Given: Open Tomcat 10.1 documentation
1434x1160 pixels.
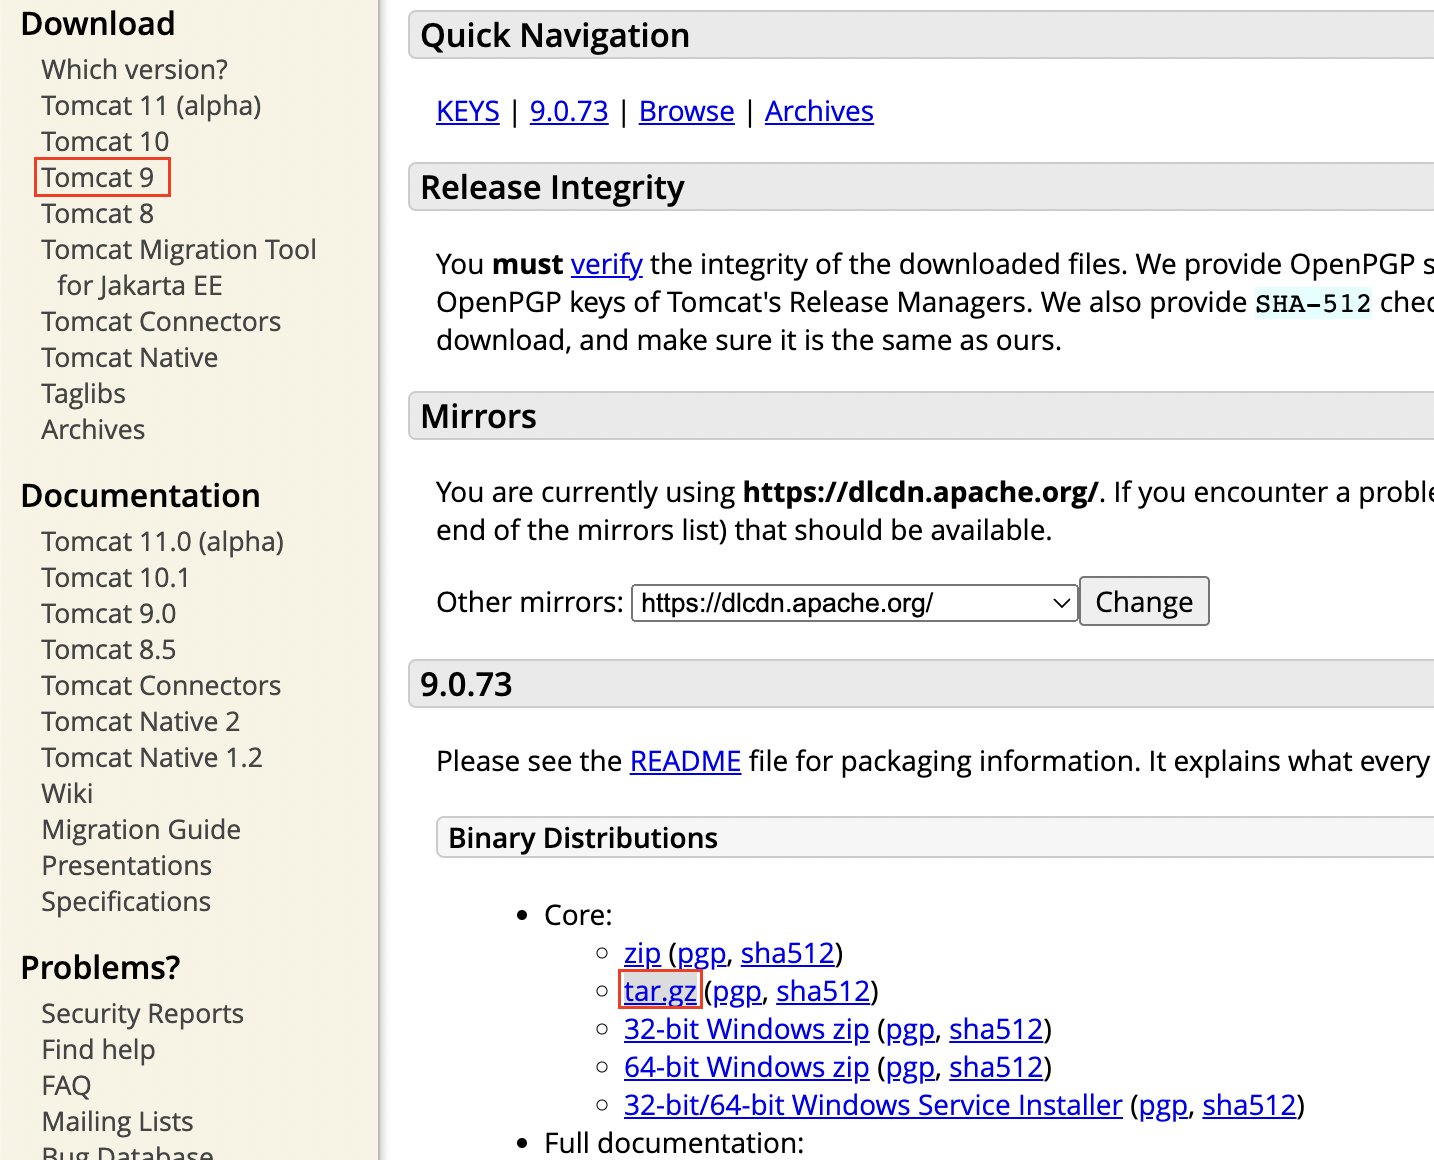Looking at the screenshot, I should pos(115,577).
